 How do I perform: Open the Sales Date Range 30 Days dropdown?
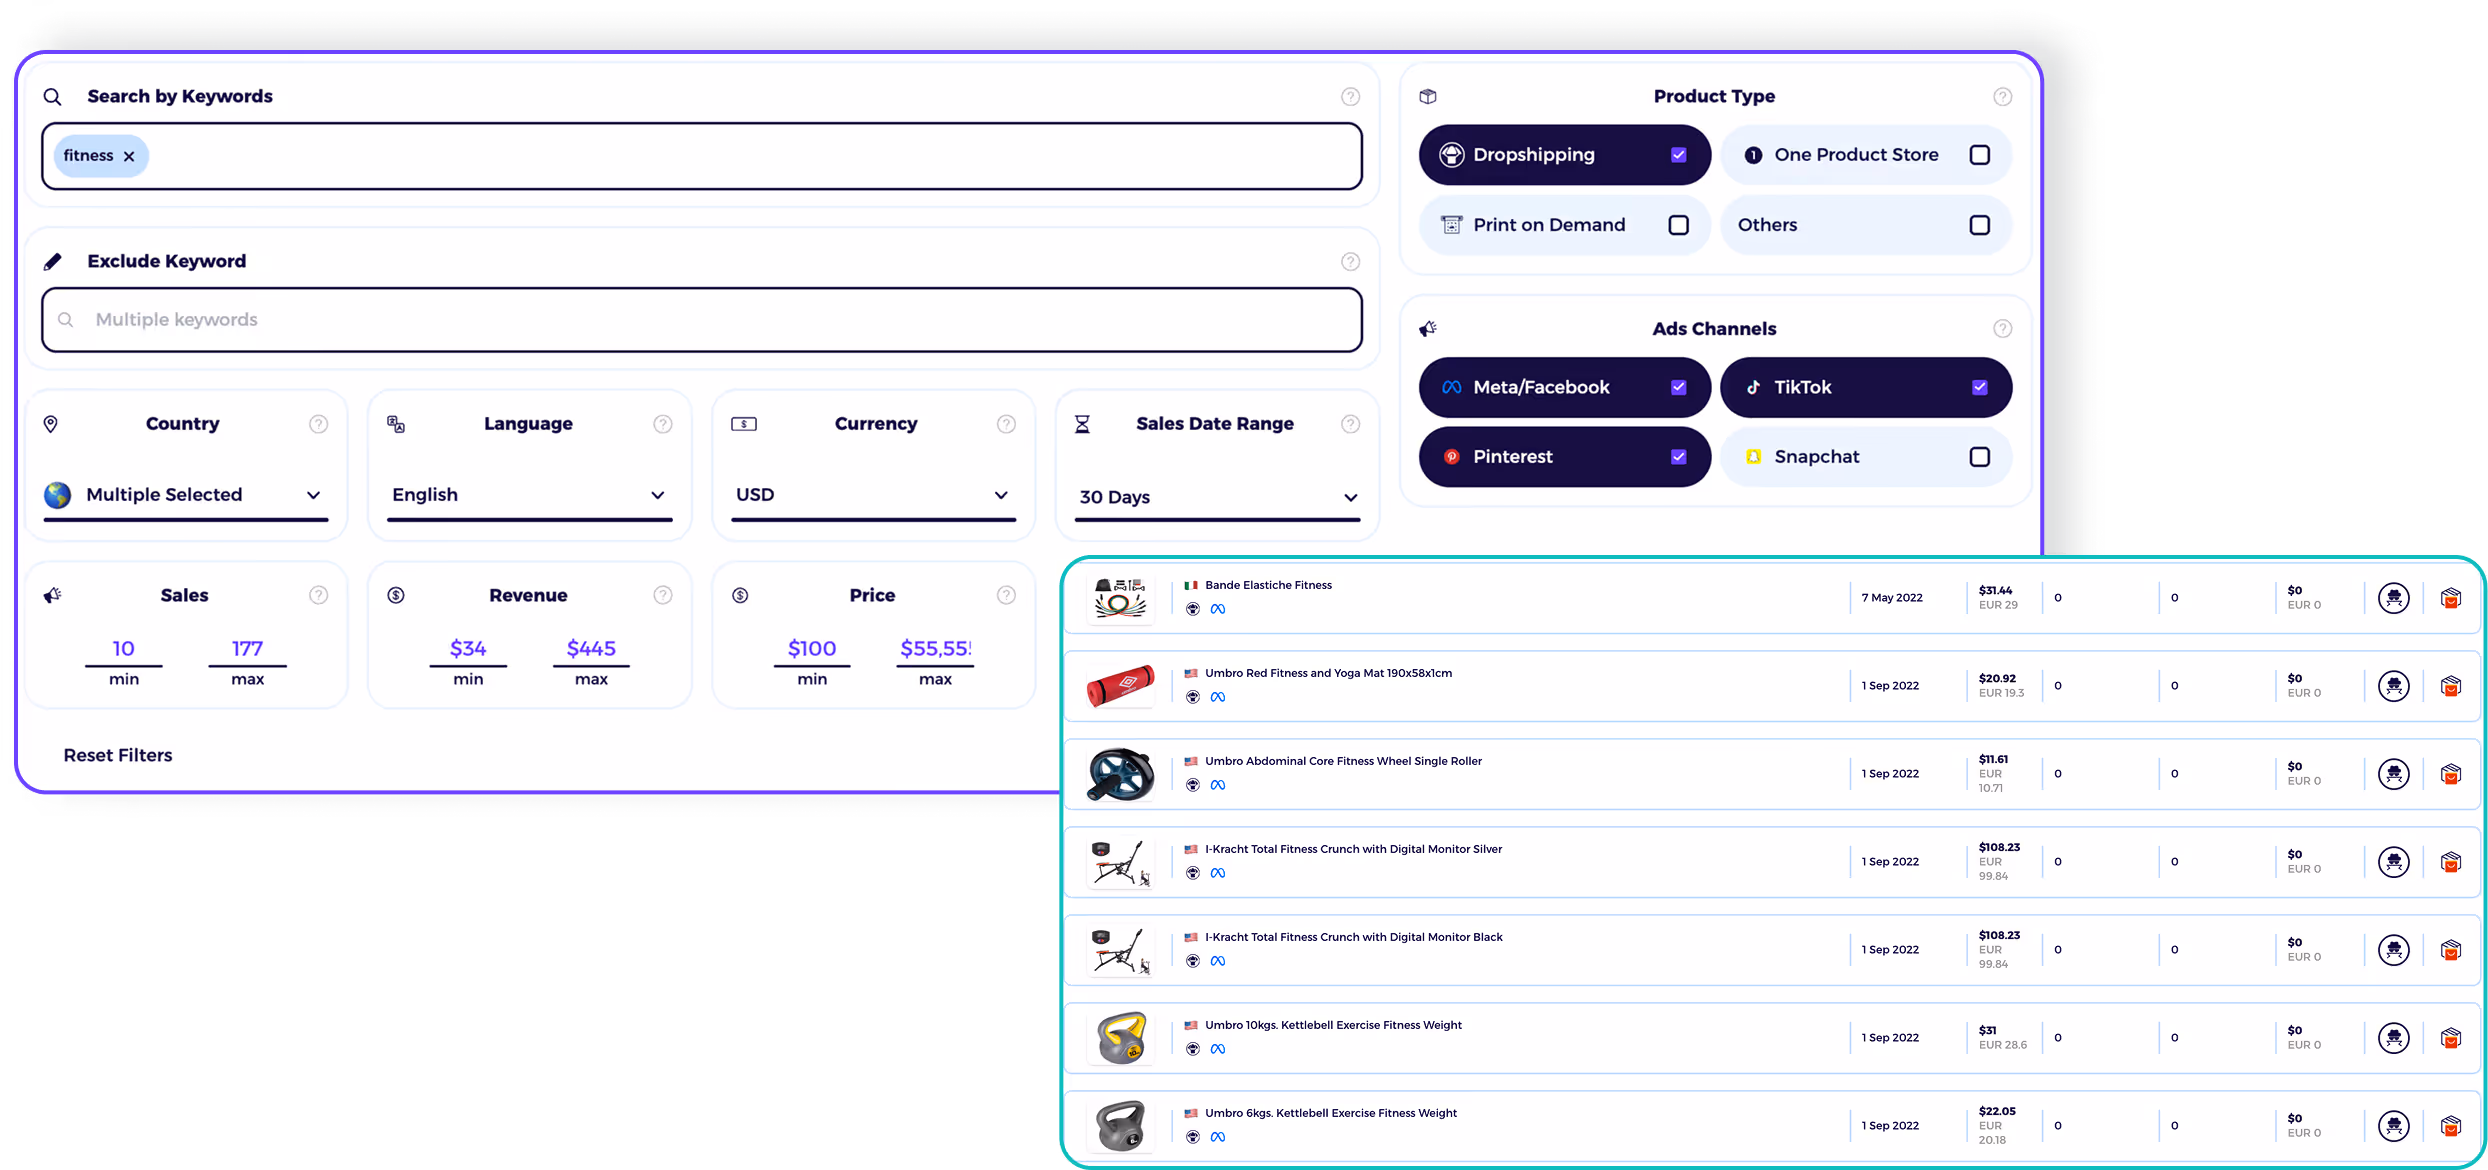1217,497
